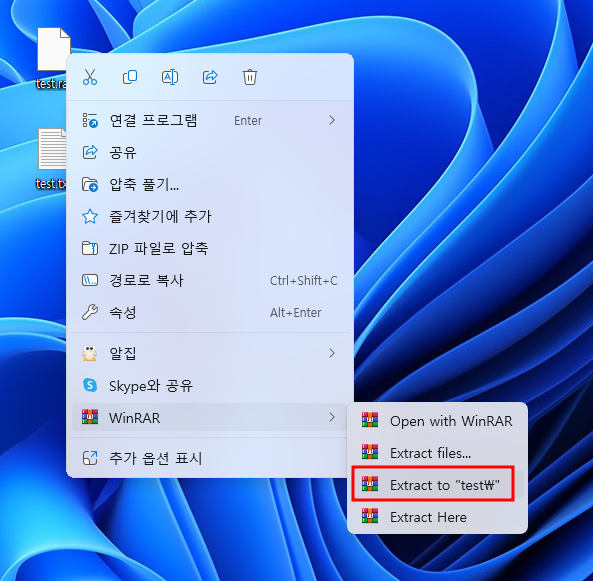Open the 연결 프로그램 menu entry

(x=210, y=121)
